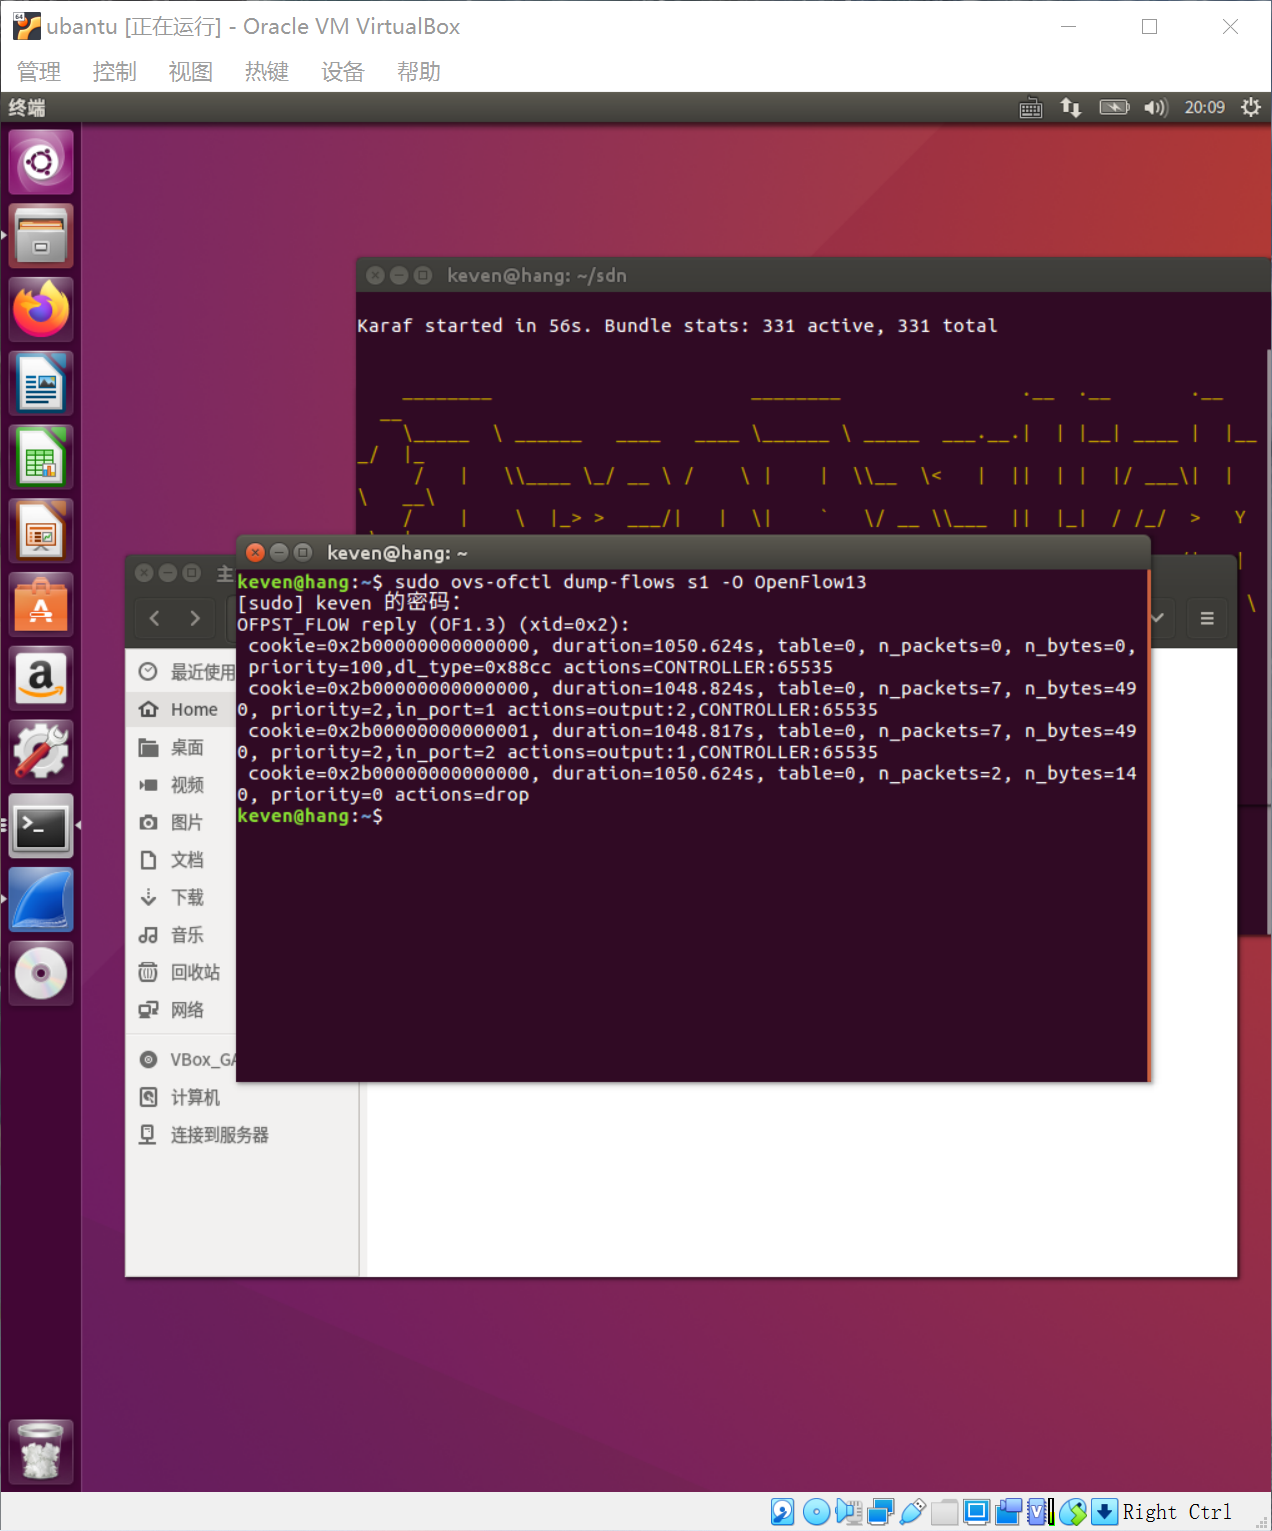Screen dimensions: 1272x1531
Task: Select 音乐 in the Files sidebar
Action: pos(181,935)
